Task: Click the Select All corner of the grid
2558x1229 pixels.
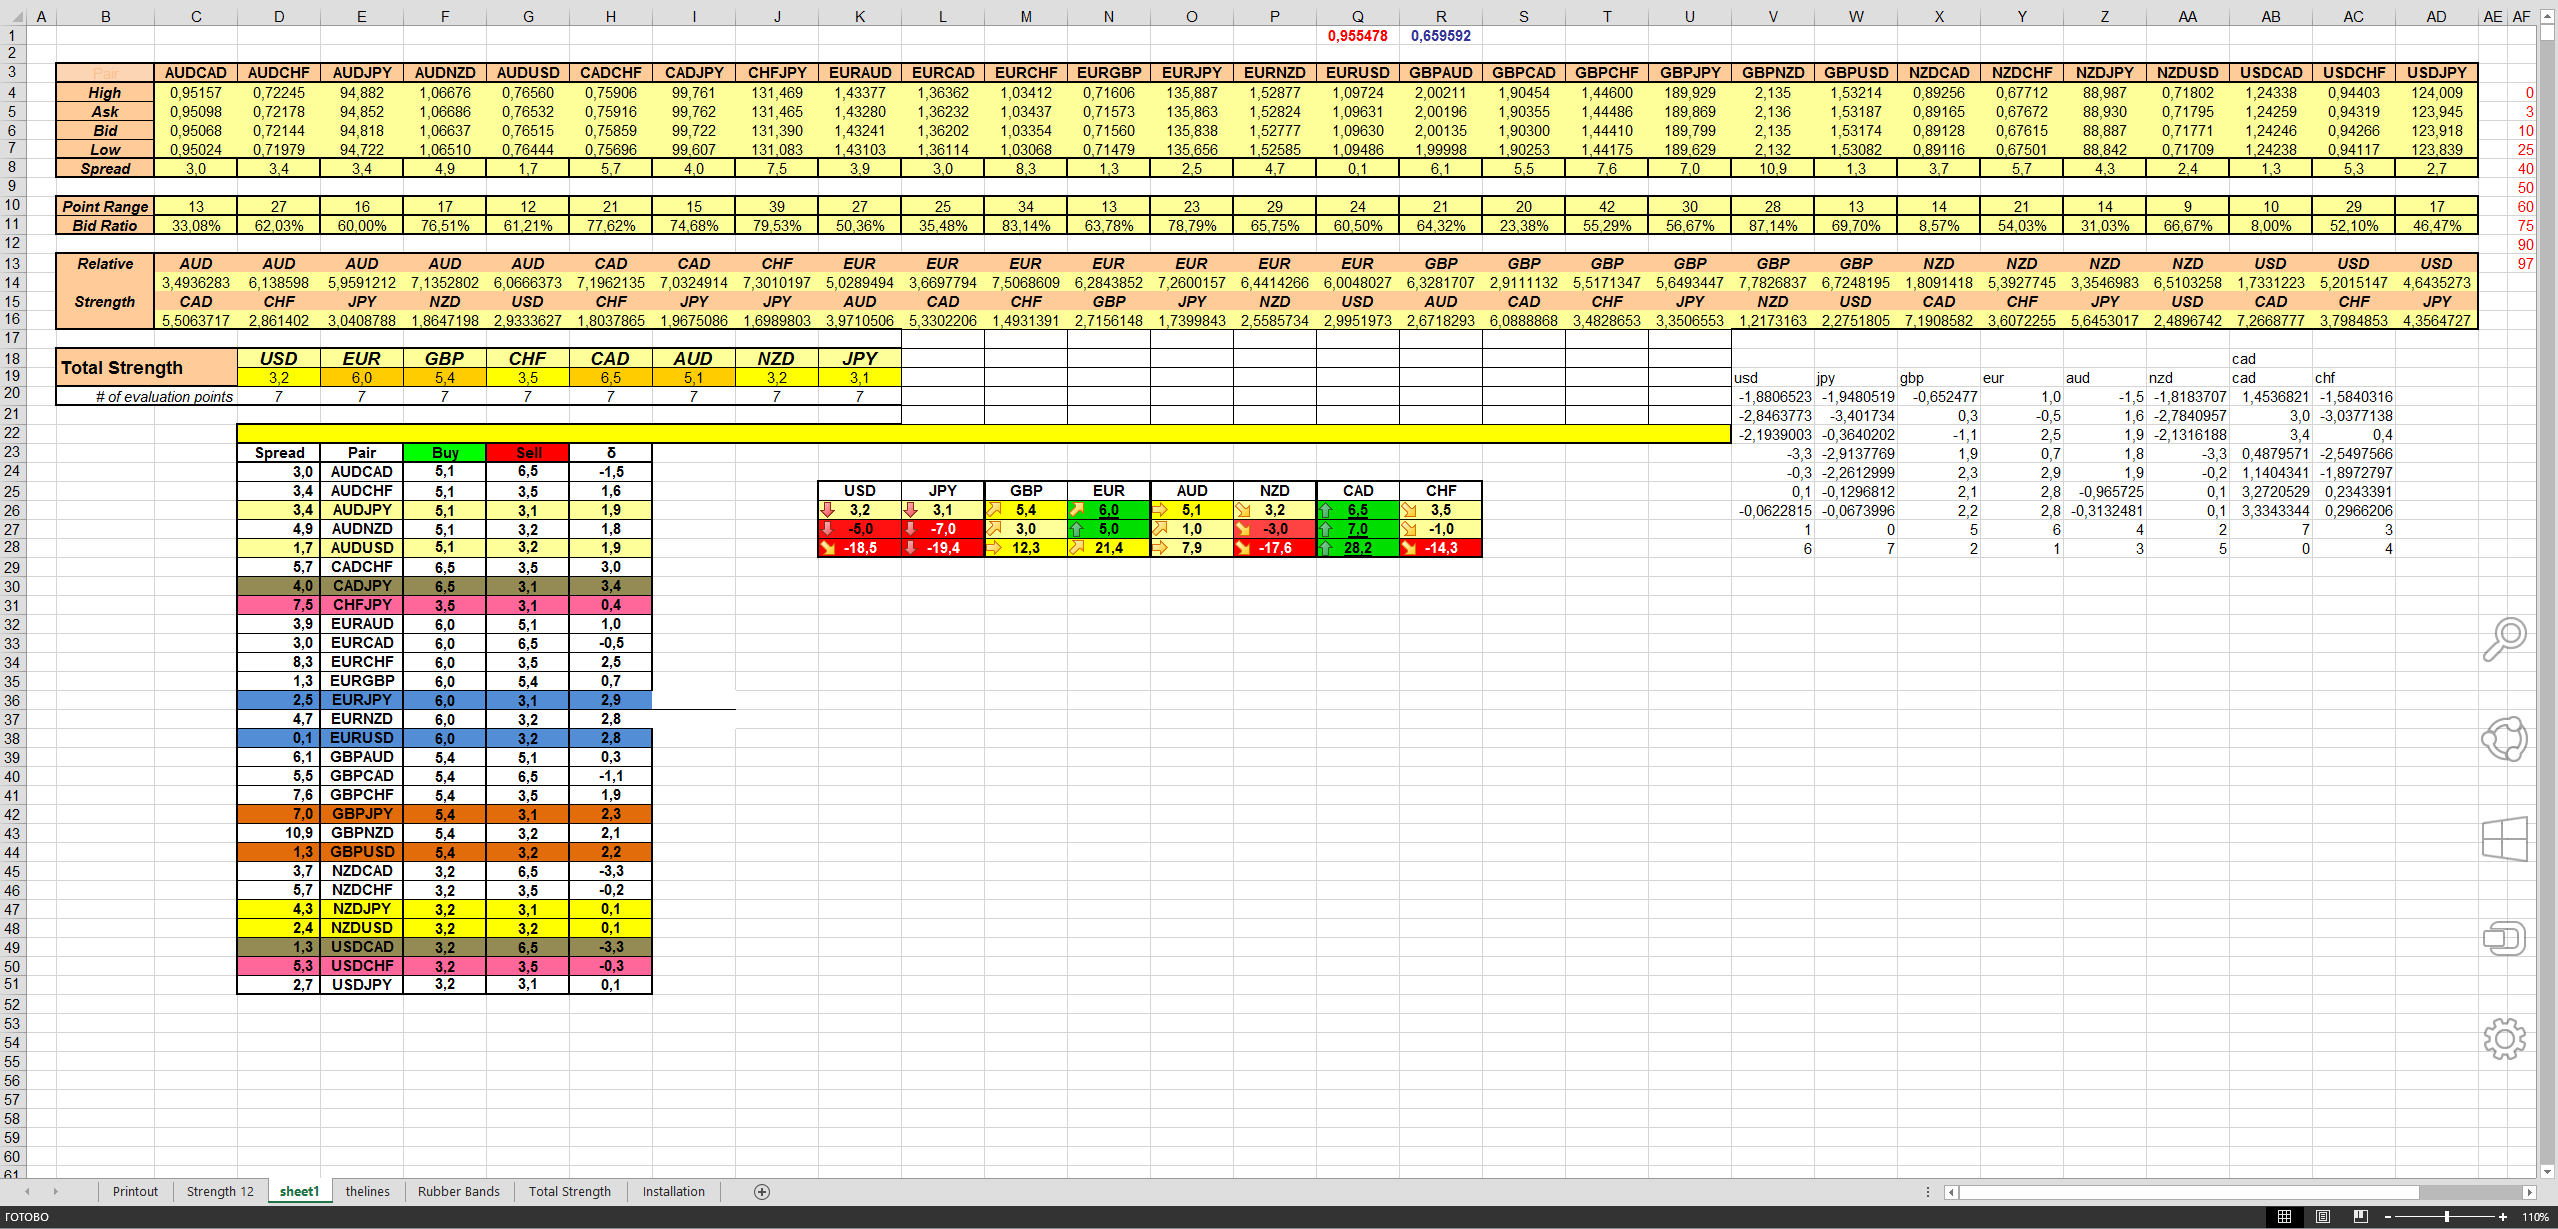Action: (x=12, y=16)
